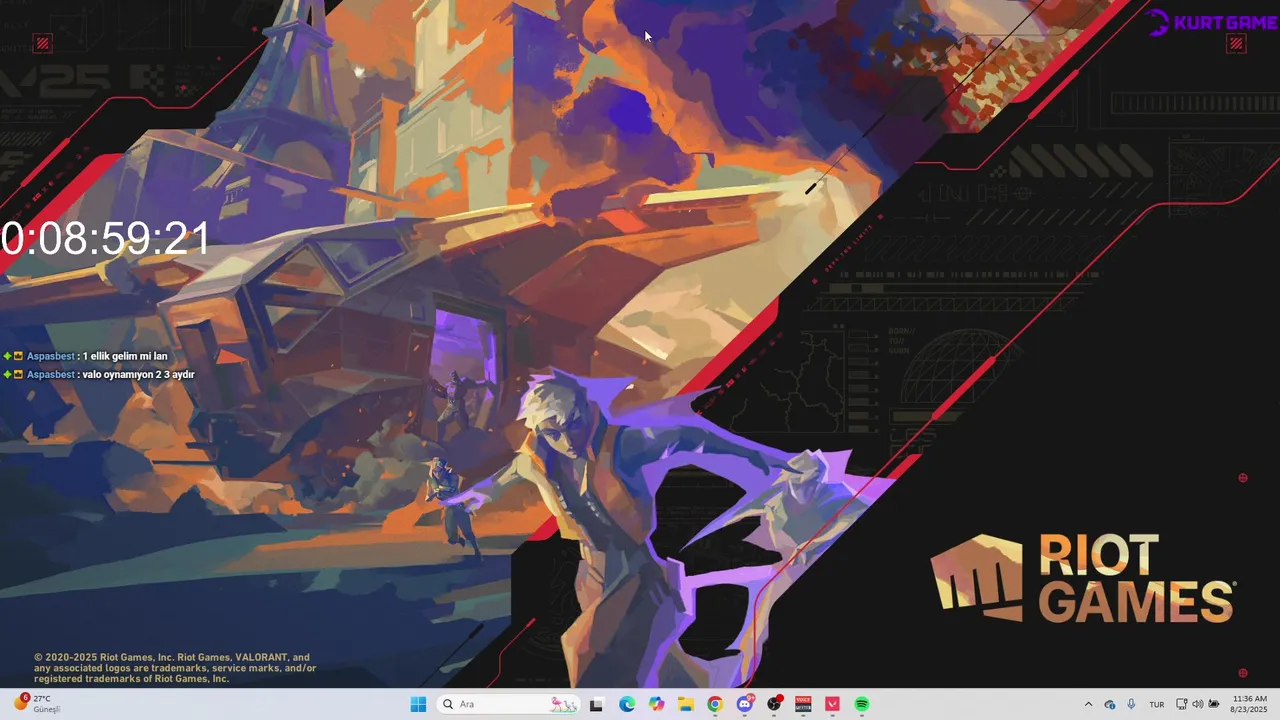
Task: Open Discord with unread badge
Action: (x=745, y=704)
